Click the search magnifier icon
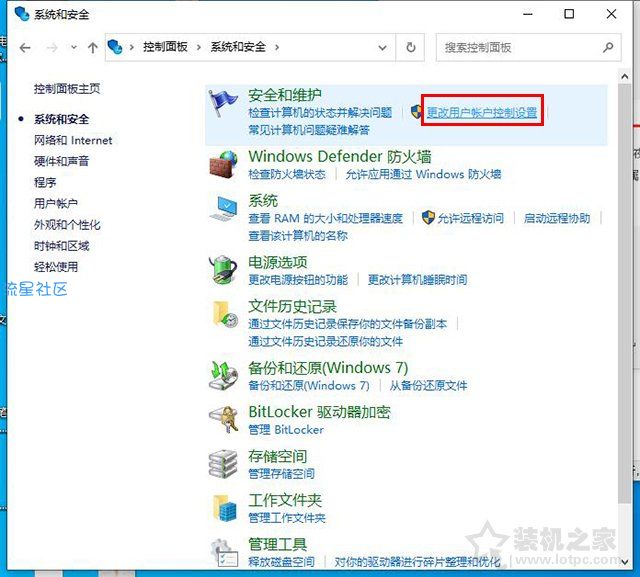The height and width of the screenshot is (577, 640). coord(608,47)
